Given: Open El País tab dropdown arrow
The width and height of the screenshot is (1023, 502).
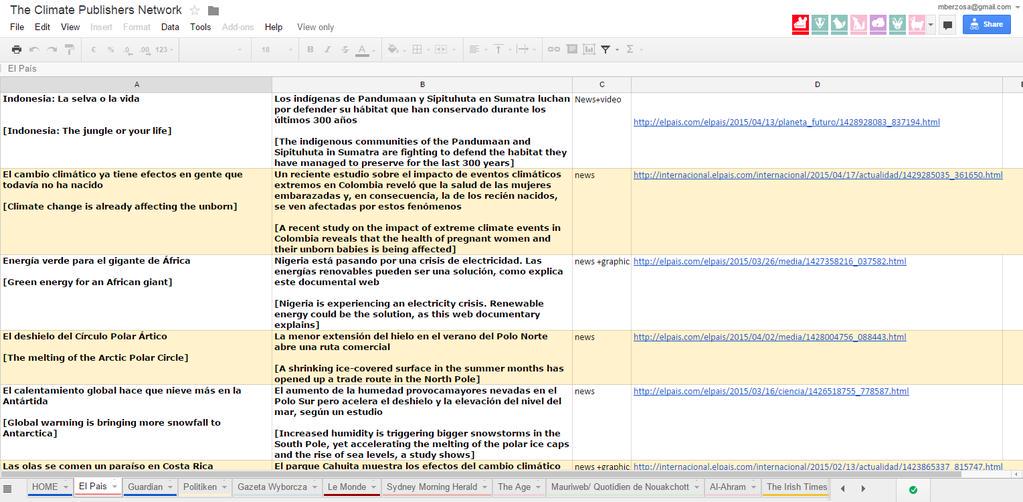Looking at the screenshot, I should pos(115,487).
